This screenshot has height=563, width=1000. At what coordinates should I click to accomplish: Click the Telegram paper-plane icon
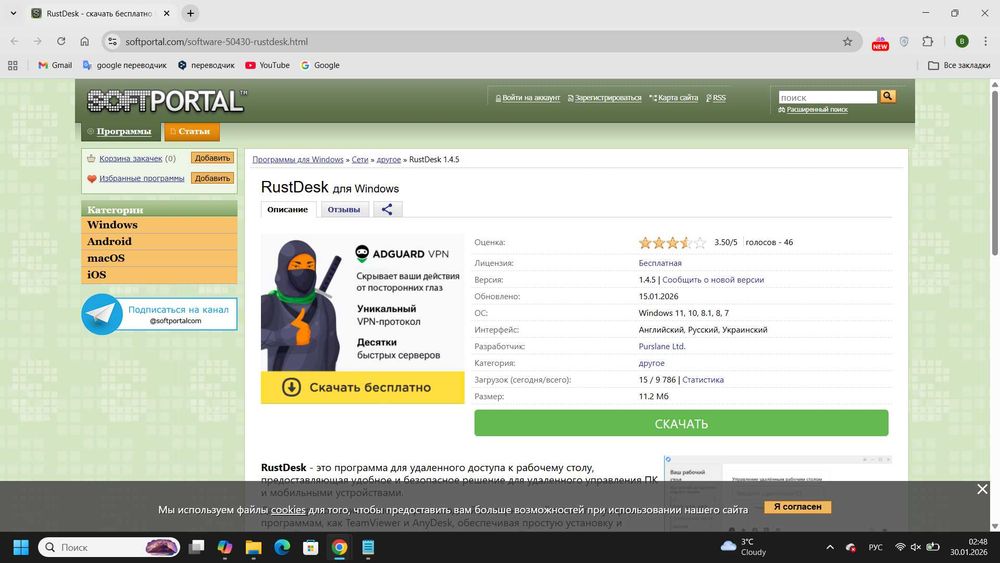[102, 314]
